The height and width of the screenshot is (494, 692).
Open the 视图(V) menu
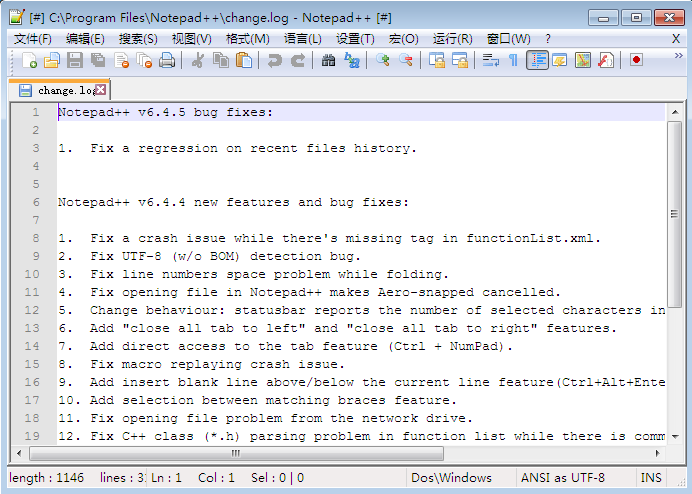[192, 39]
